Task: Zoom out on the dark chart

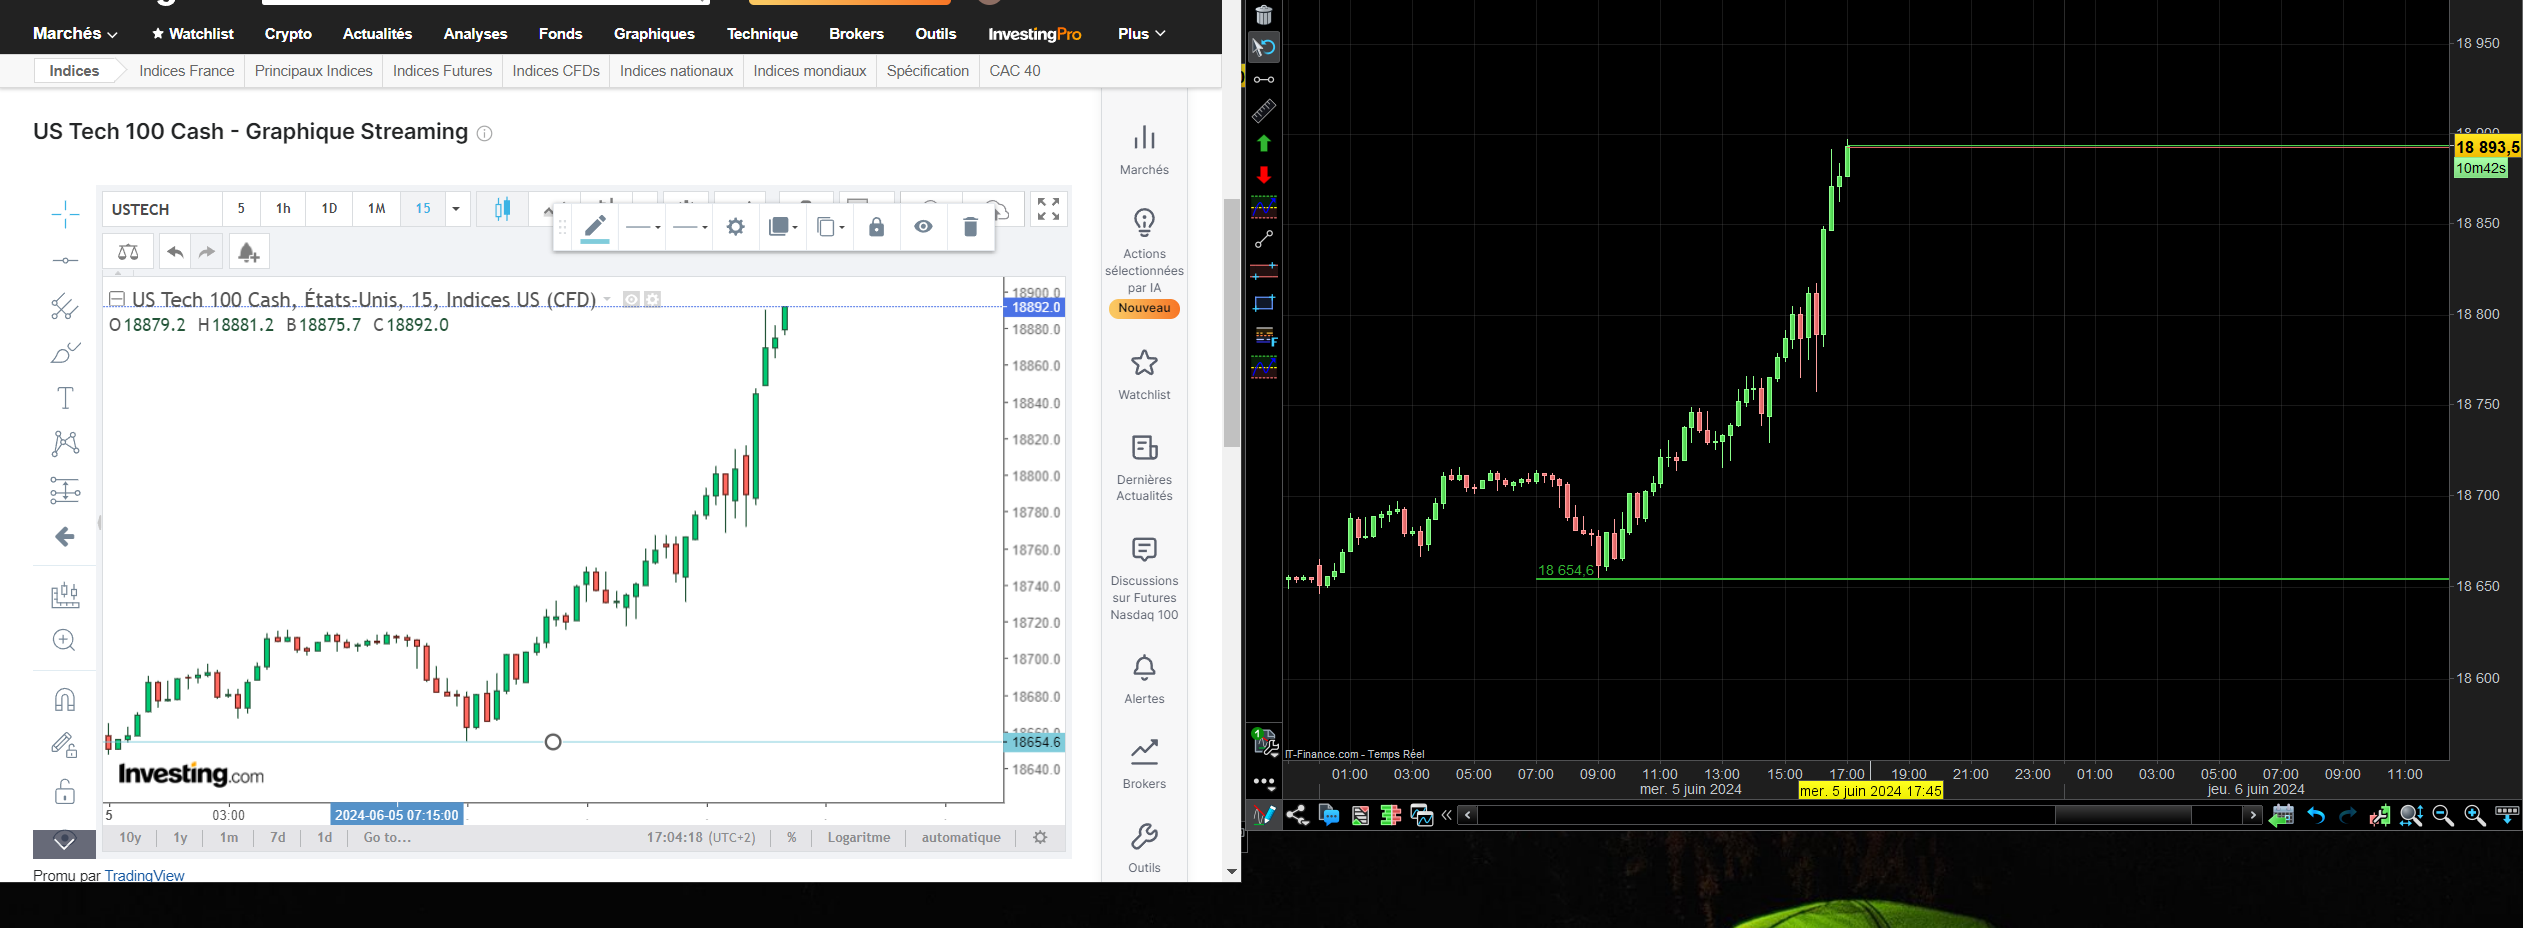Action: [x=2443, y=816]
